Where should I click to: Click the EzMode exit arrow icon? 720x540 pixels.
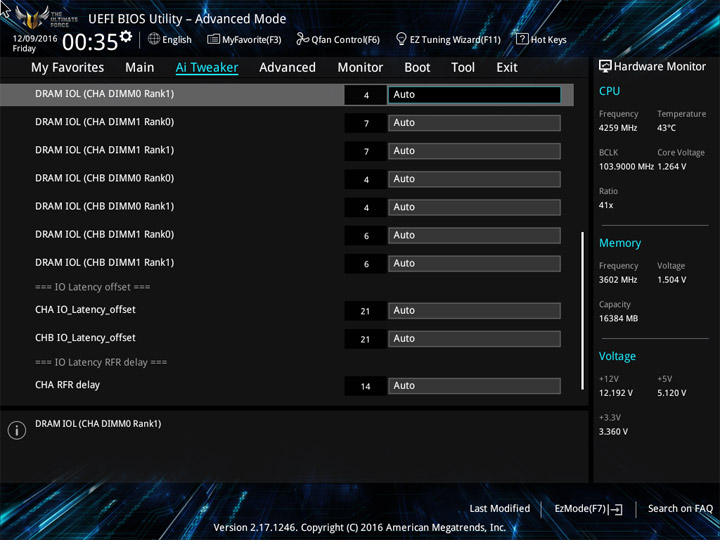pyautogui.click(x=616, y=509)
